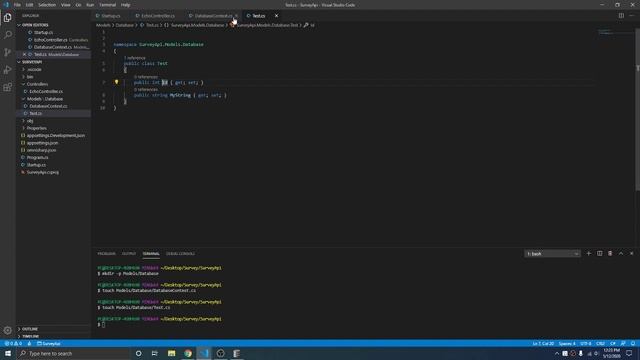
Task: Open Chrome from the taskbar
Action: coord(188,353)
